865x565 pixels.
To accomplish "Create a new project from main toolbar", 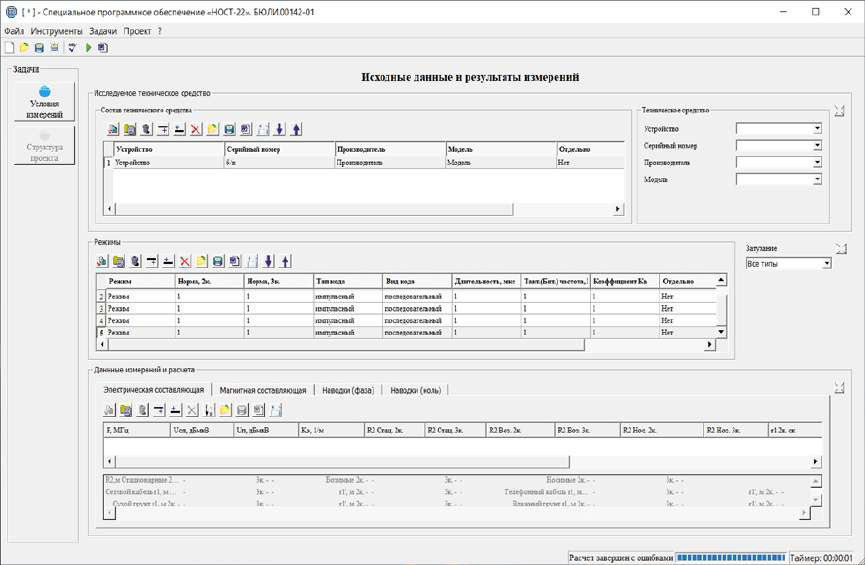I will pyautogui.click(x=9, y=48).
